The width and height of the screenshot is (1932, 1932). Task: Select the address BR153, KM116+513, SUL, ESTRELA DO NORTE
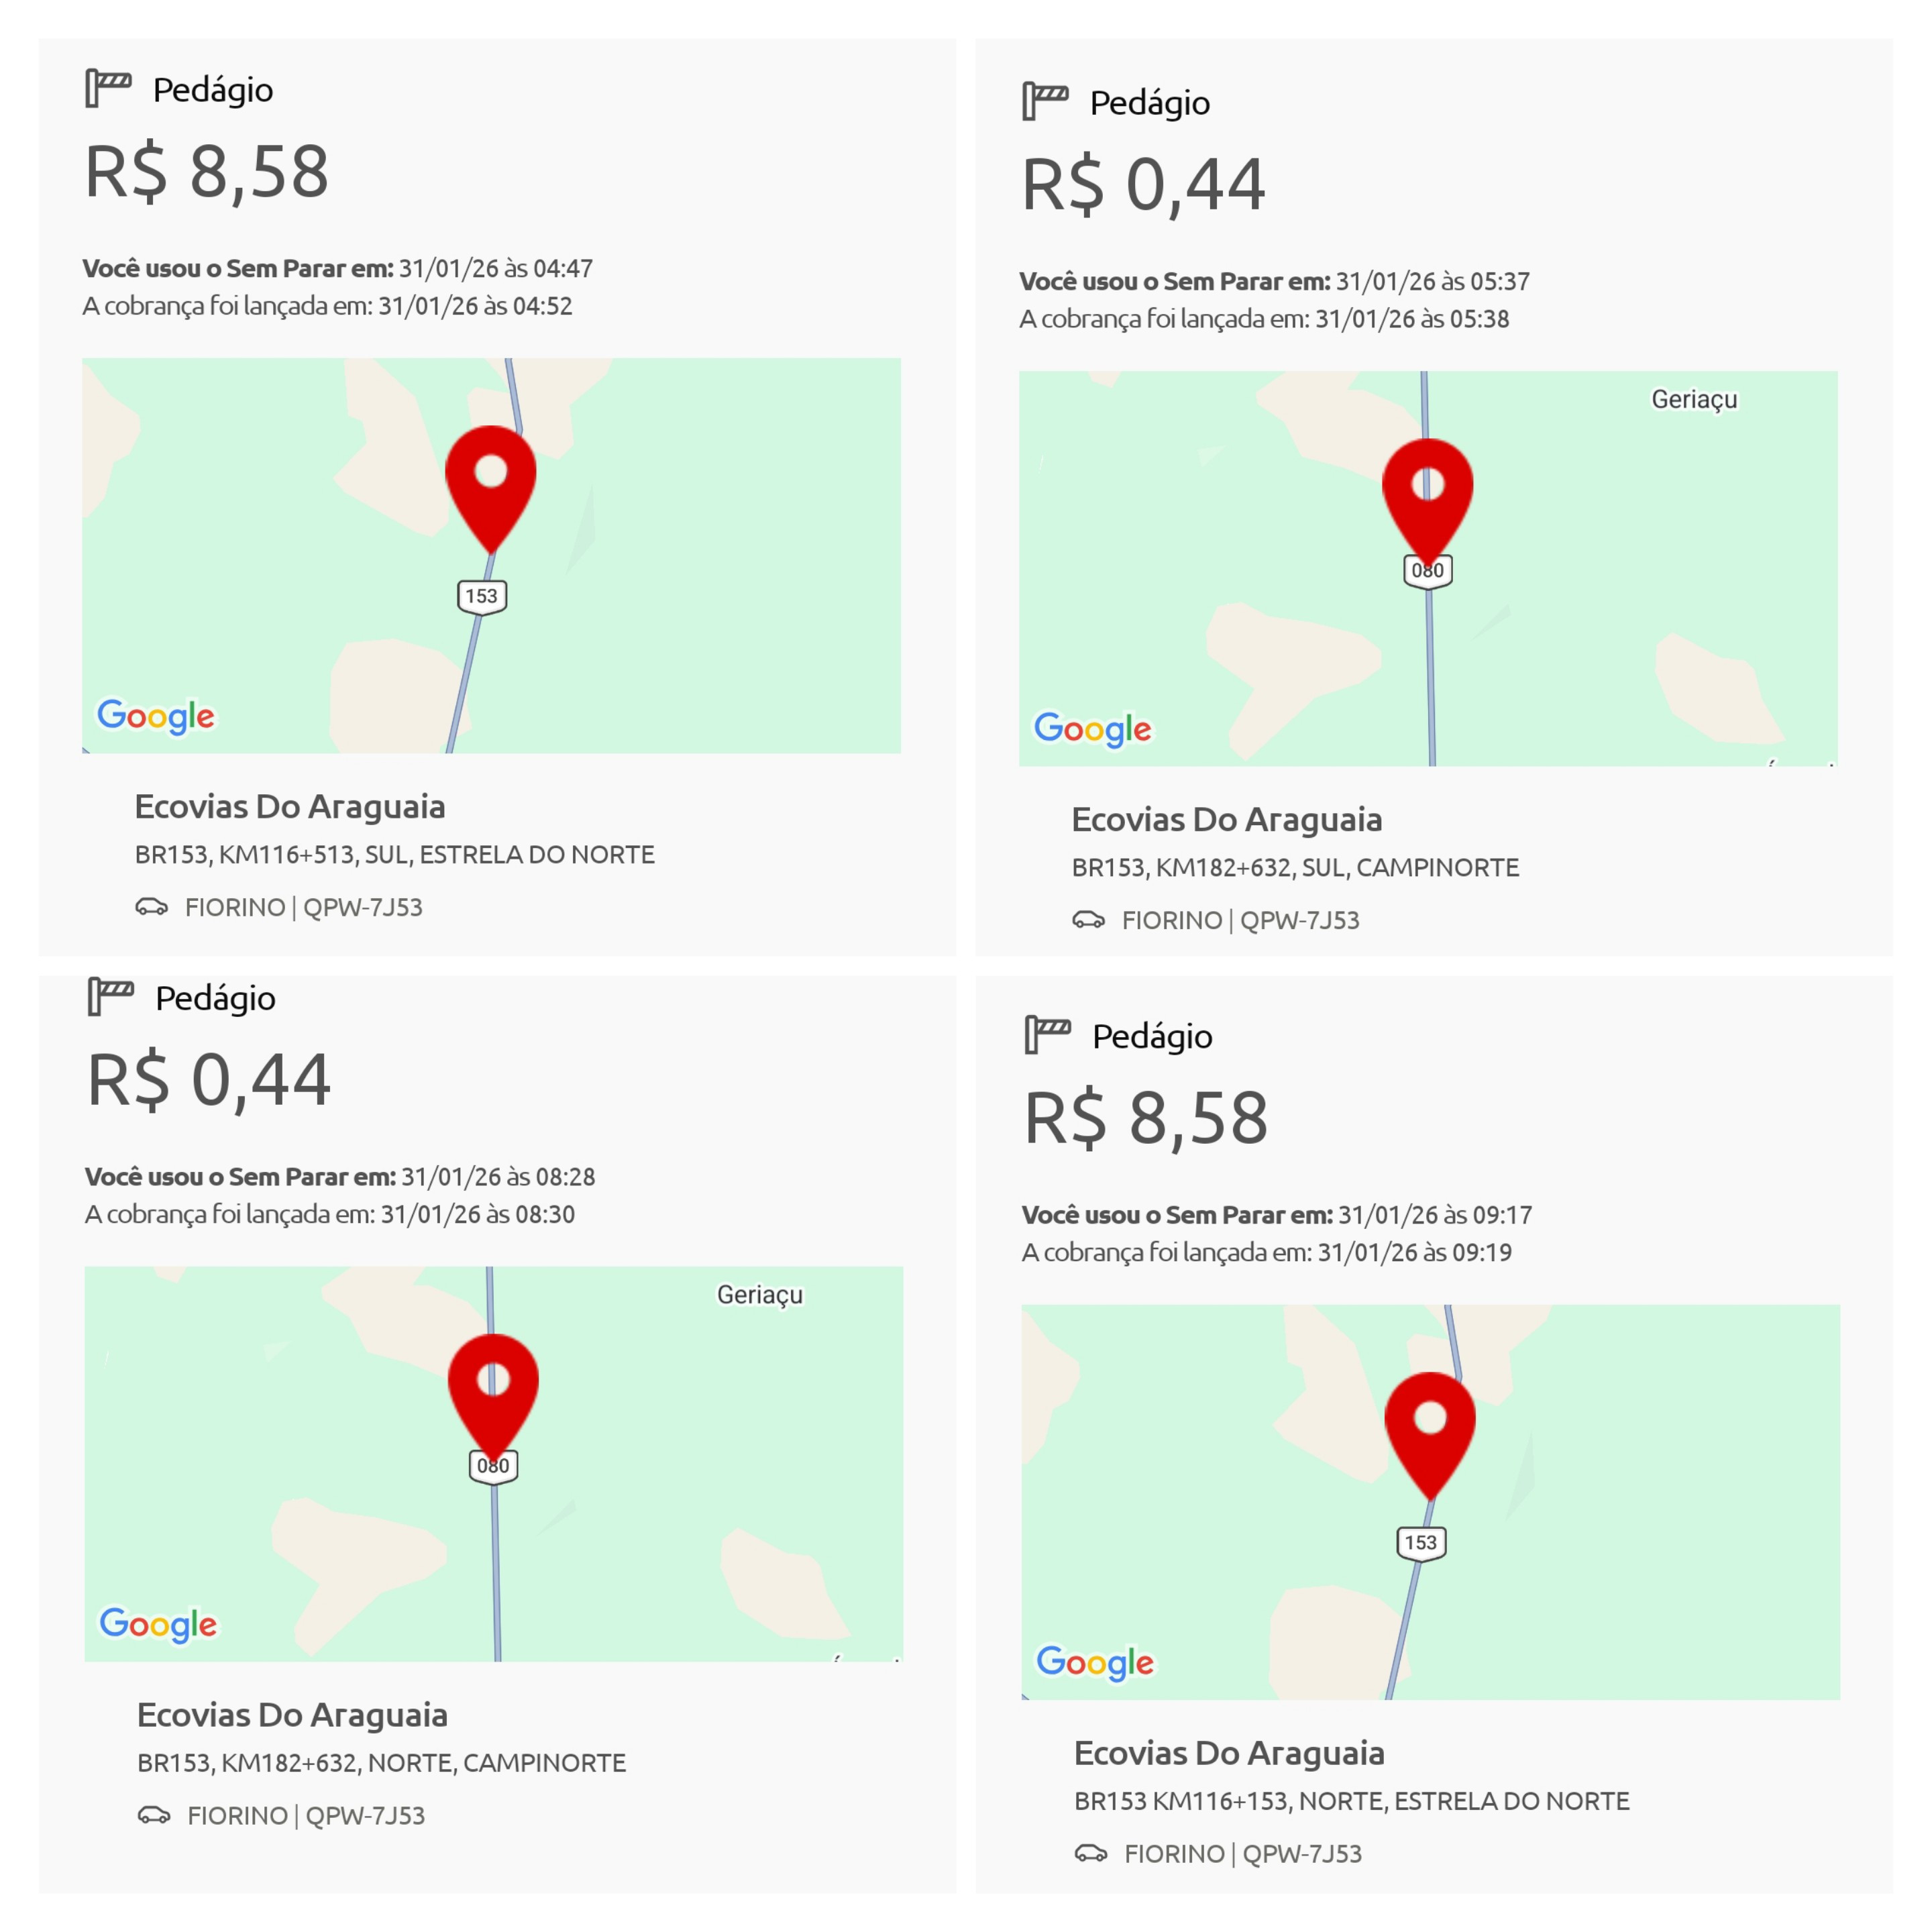pos(395,855)
